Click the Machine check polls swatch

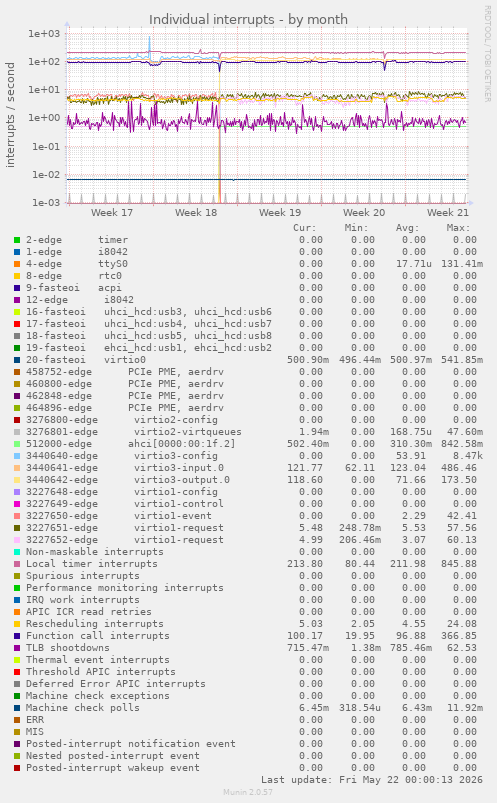tap(17, 708)
